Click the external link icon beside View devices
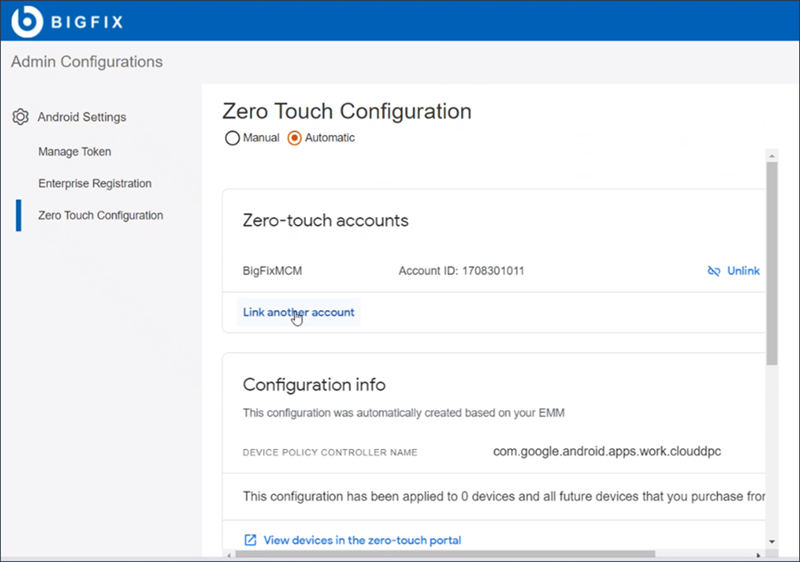The image size is (800, 562). [250, 540]
